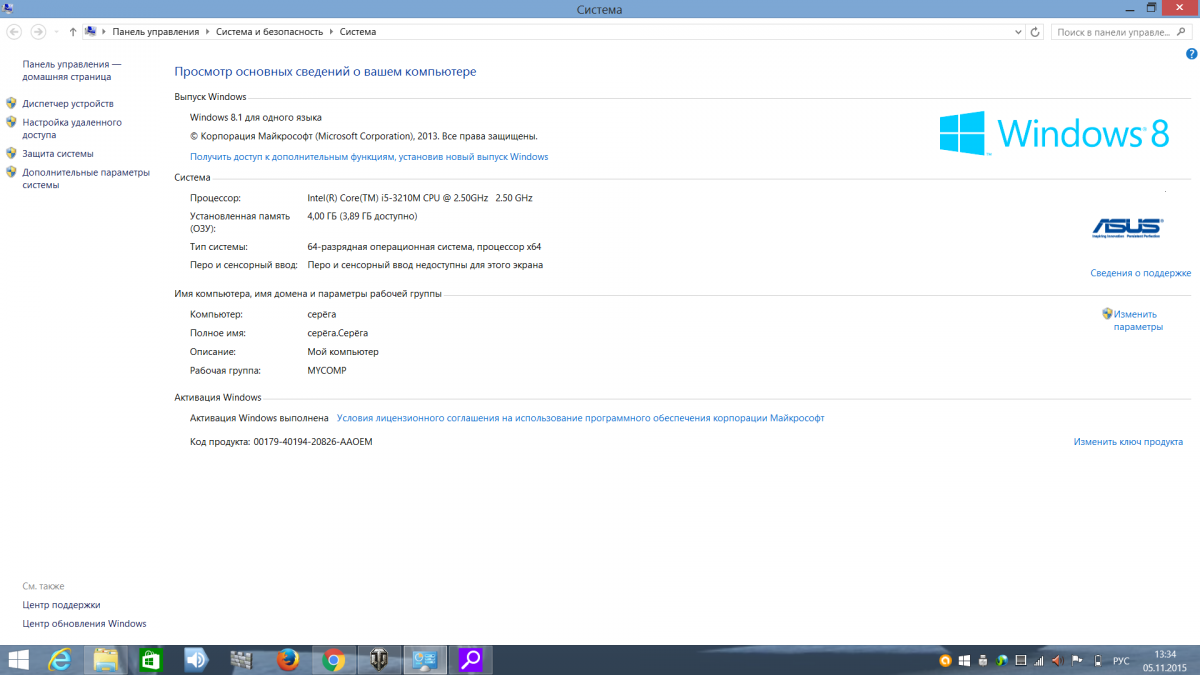
Task: Click the ASUS logo
Action: click(x=1127, y=227)
